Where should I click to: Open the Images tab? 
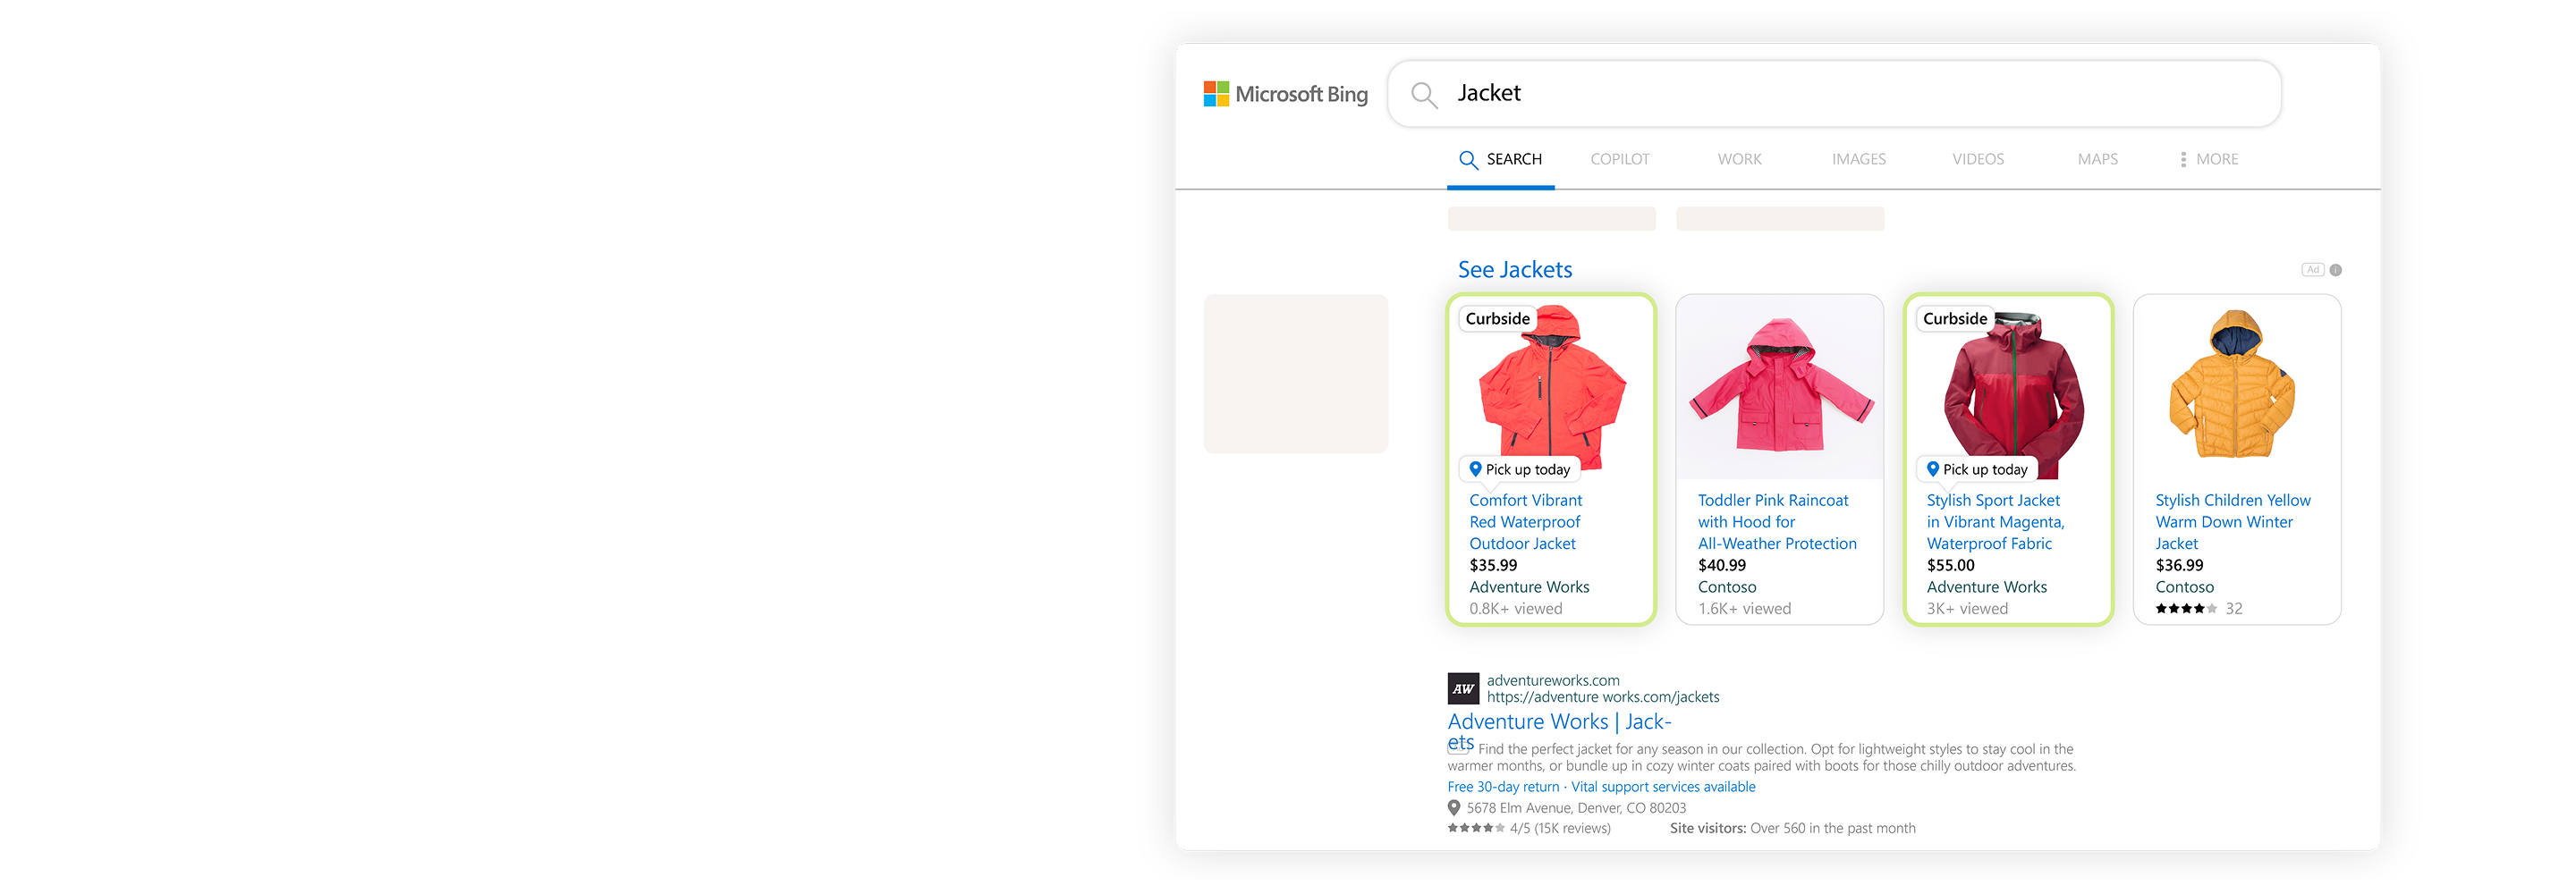[1858, 159]
